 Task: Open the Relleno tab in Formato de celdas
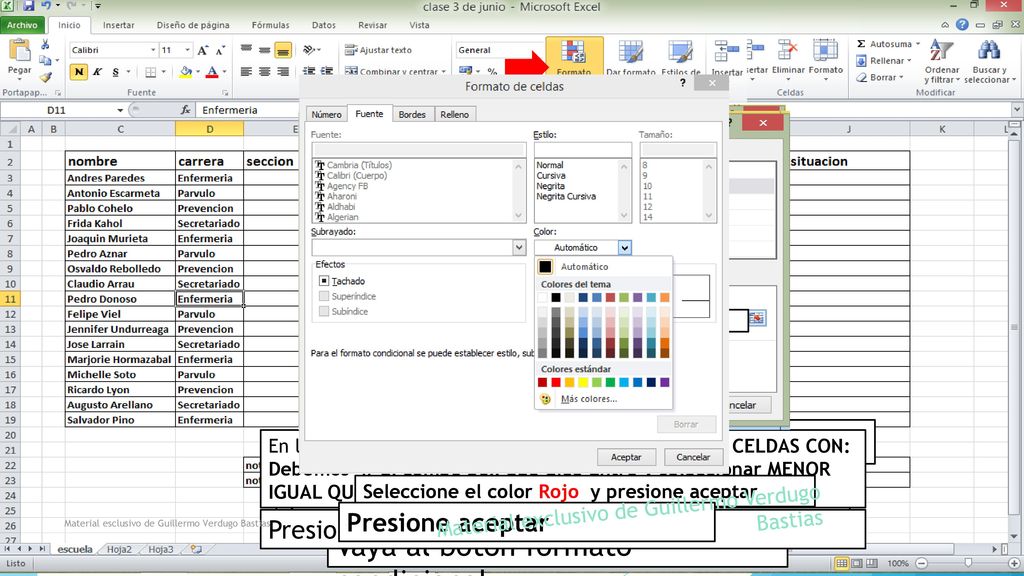(455, 114)
